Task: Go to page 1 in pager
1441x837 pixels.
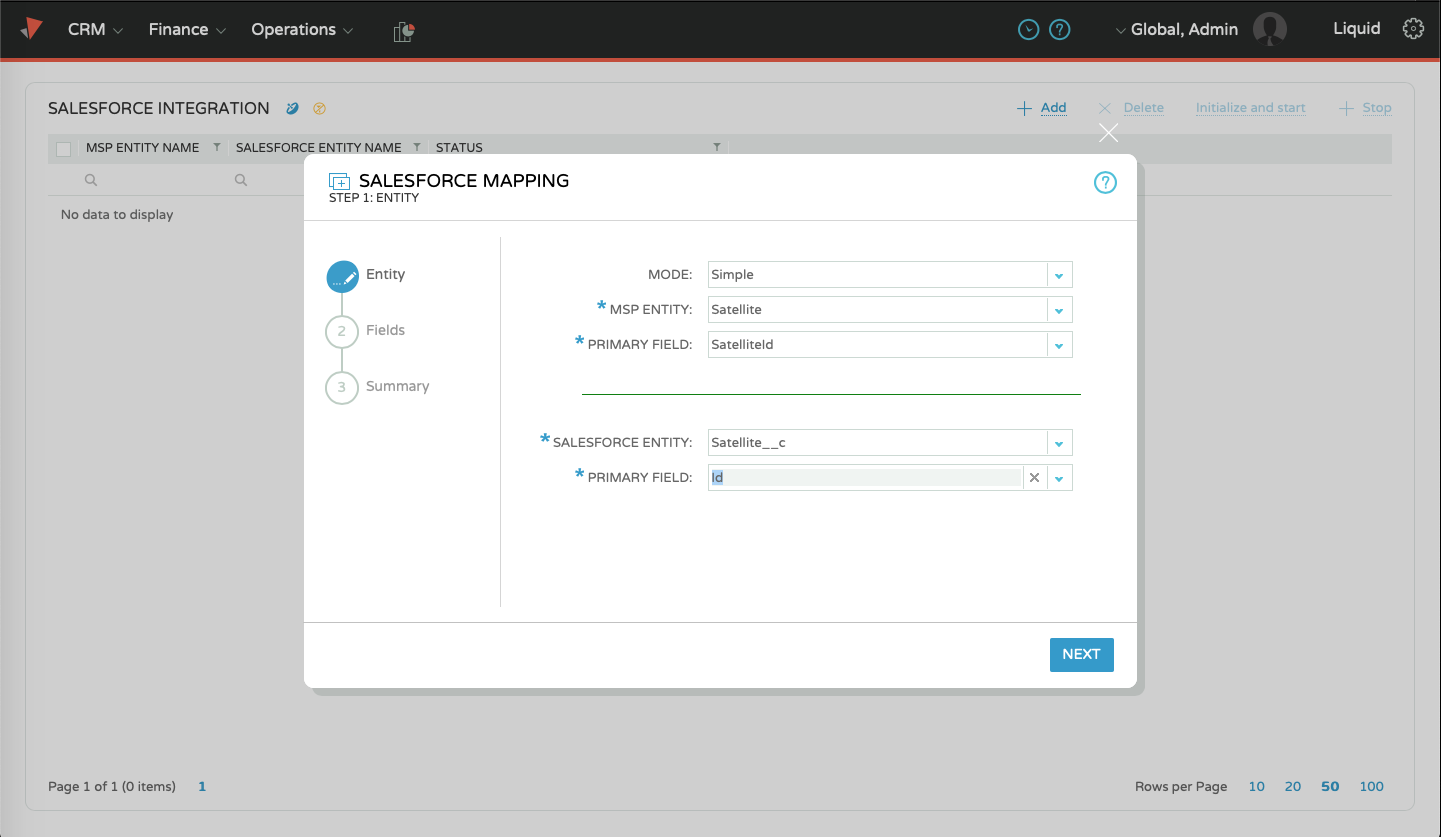Action: click(202, 787)
